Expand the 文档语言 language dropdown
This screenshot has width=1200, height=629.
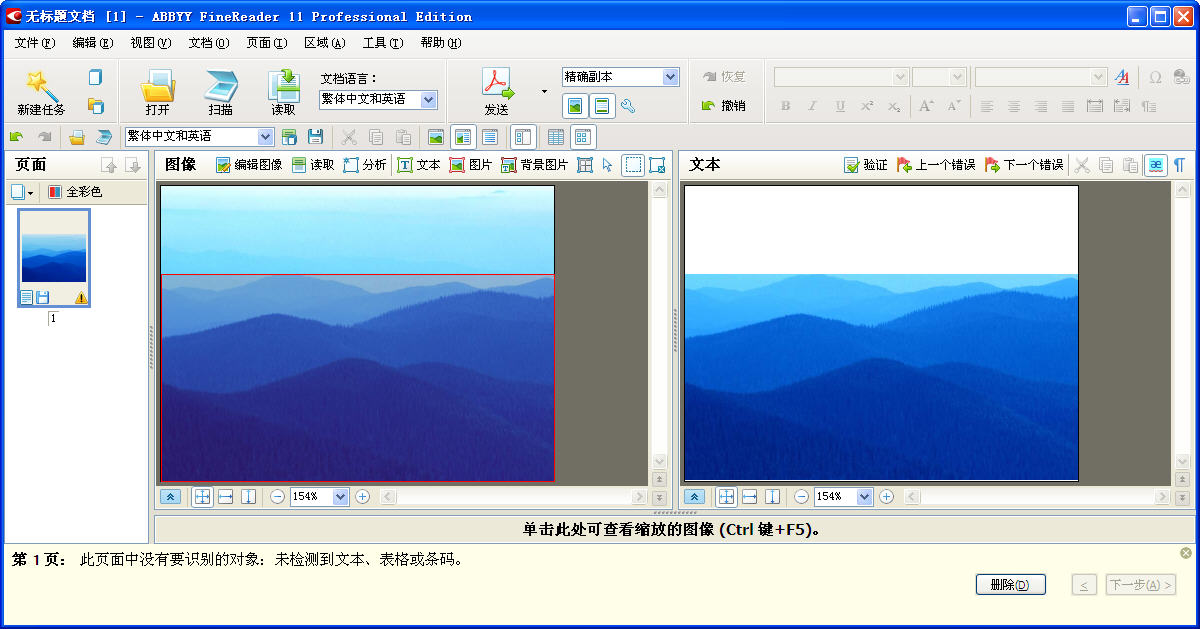pos(429,99)
